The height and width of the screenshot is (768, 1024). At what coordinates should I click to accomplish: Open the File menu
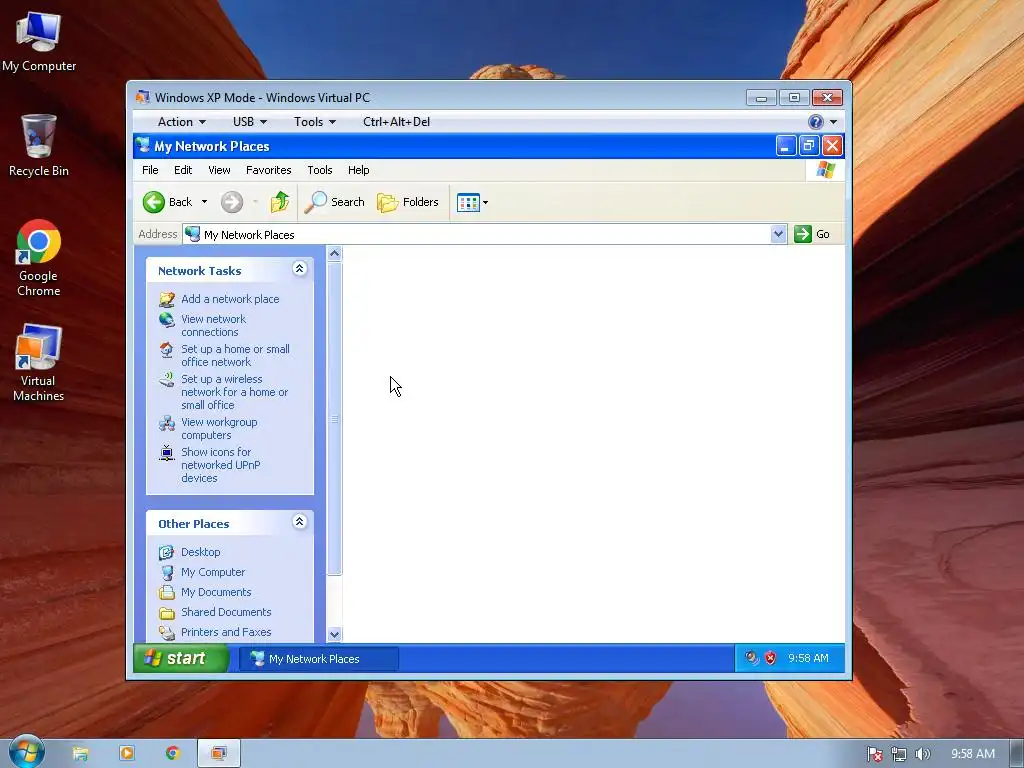pos(150,170)
